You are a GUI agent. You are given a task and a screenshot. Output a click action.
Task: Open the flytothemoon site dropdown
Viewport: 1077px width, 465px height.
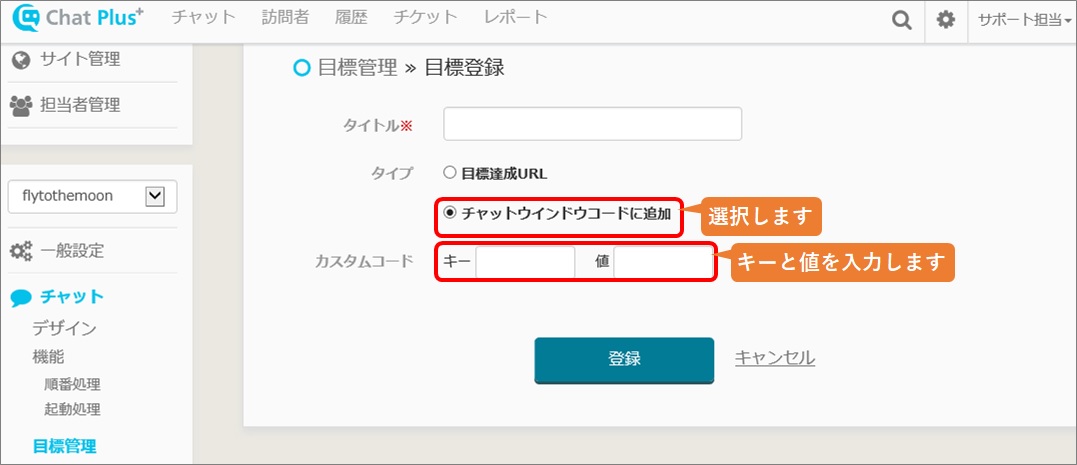(93, 197)
